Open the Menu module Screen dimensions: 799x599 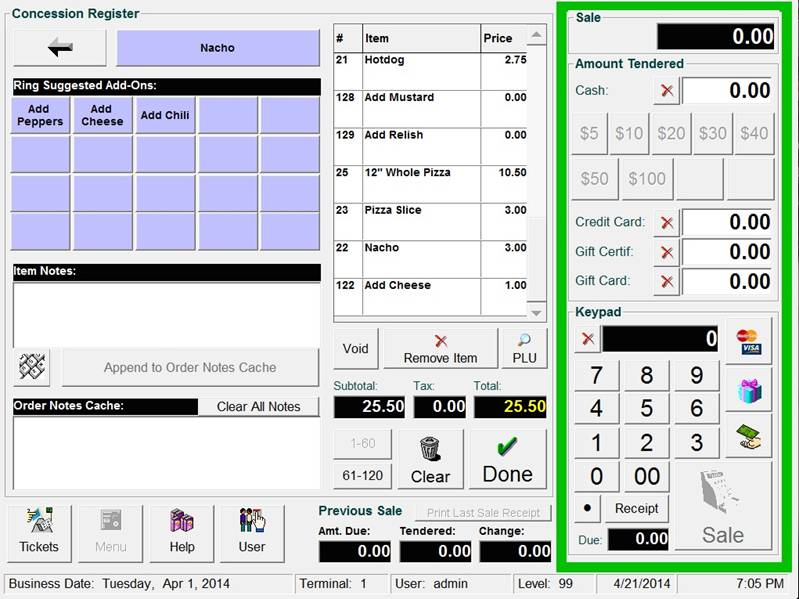coord(111,533)
